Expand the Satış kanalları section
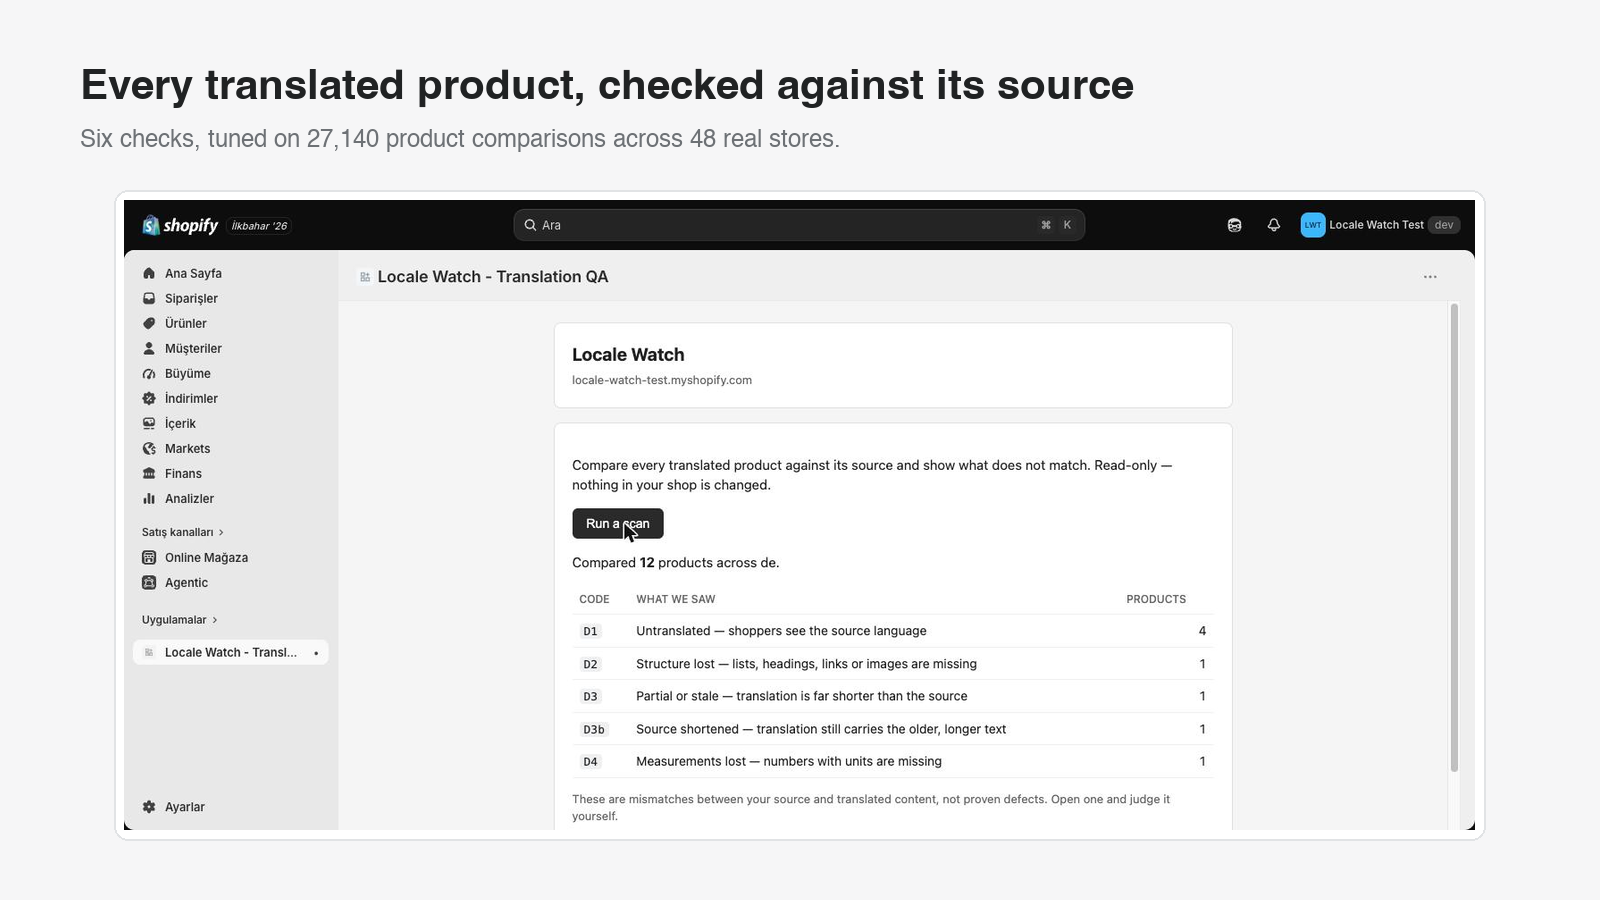Viewport: 1600px width, 900px height. [183, 532]
